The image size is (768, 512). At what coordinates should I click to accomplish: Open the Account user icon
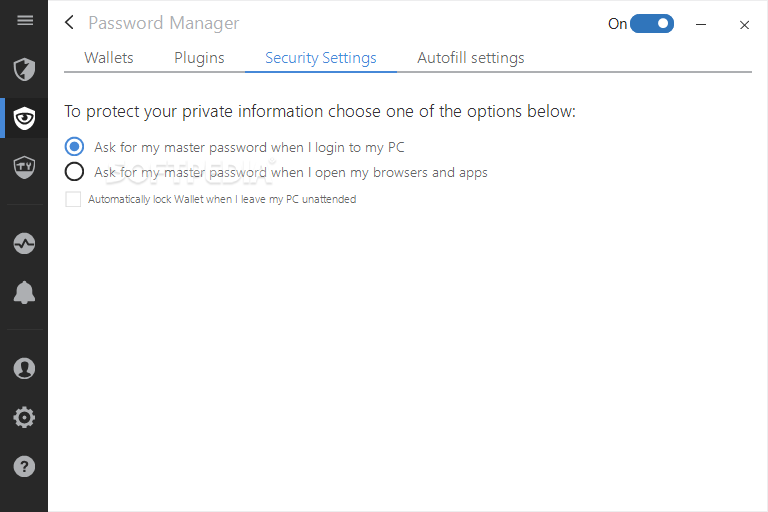click(24, 368)
